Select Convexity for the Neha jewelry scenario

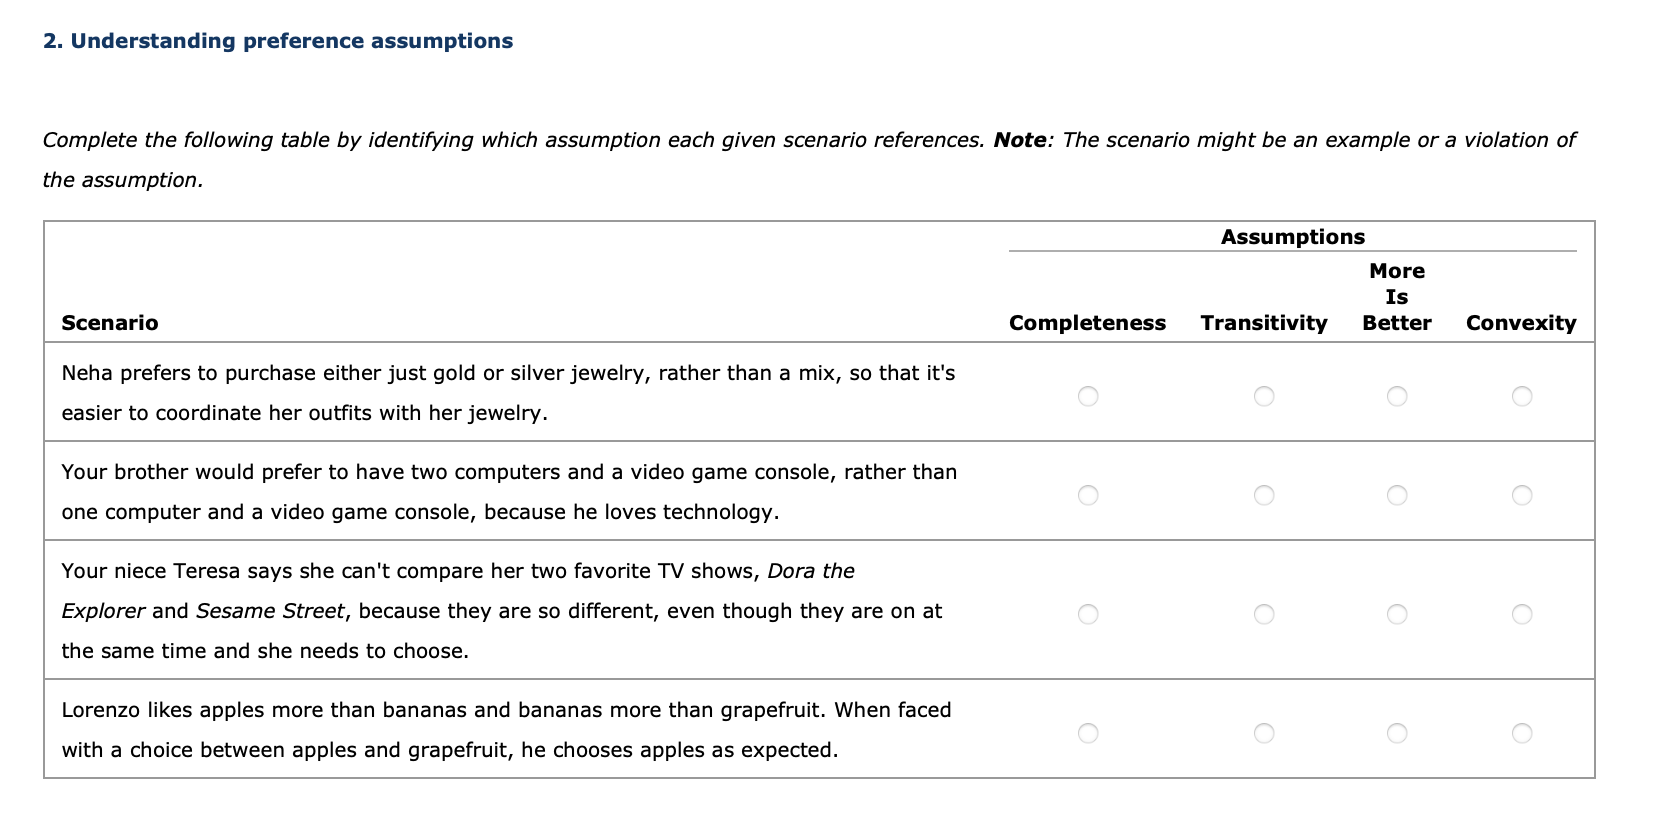[x=1522, y=396]
